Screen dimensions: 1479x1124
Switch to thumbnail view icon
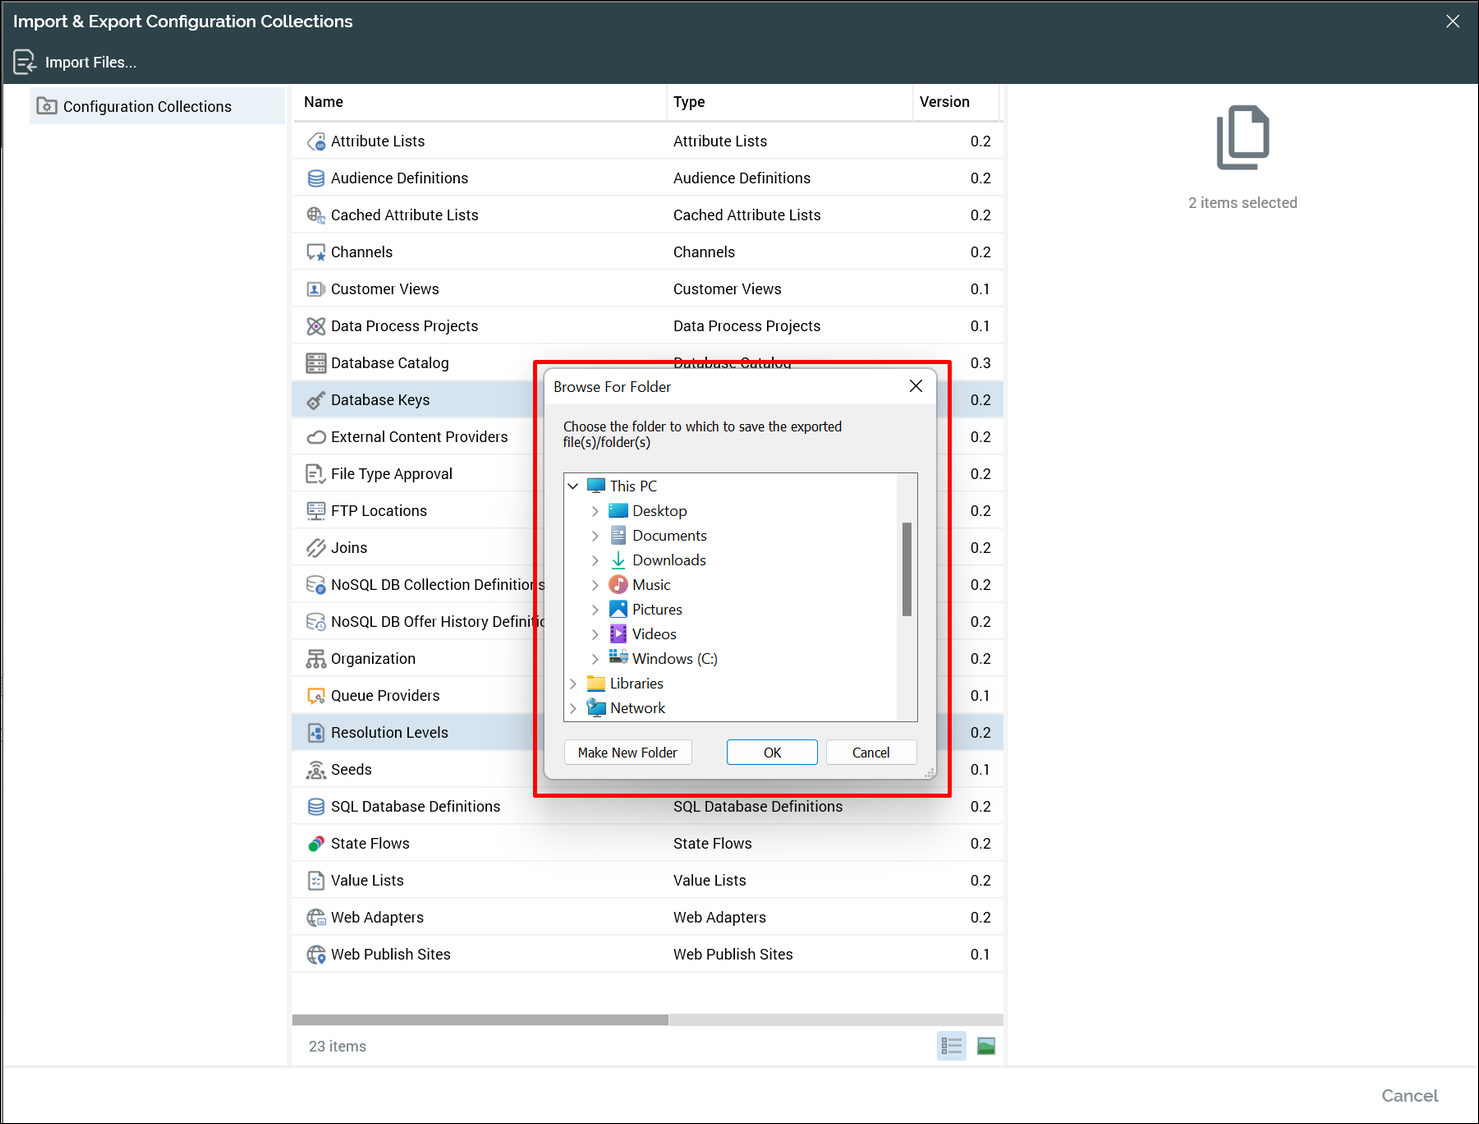(x=986, y=1046)
